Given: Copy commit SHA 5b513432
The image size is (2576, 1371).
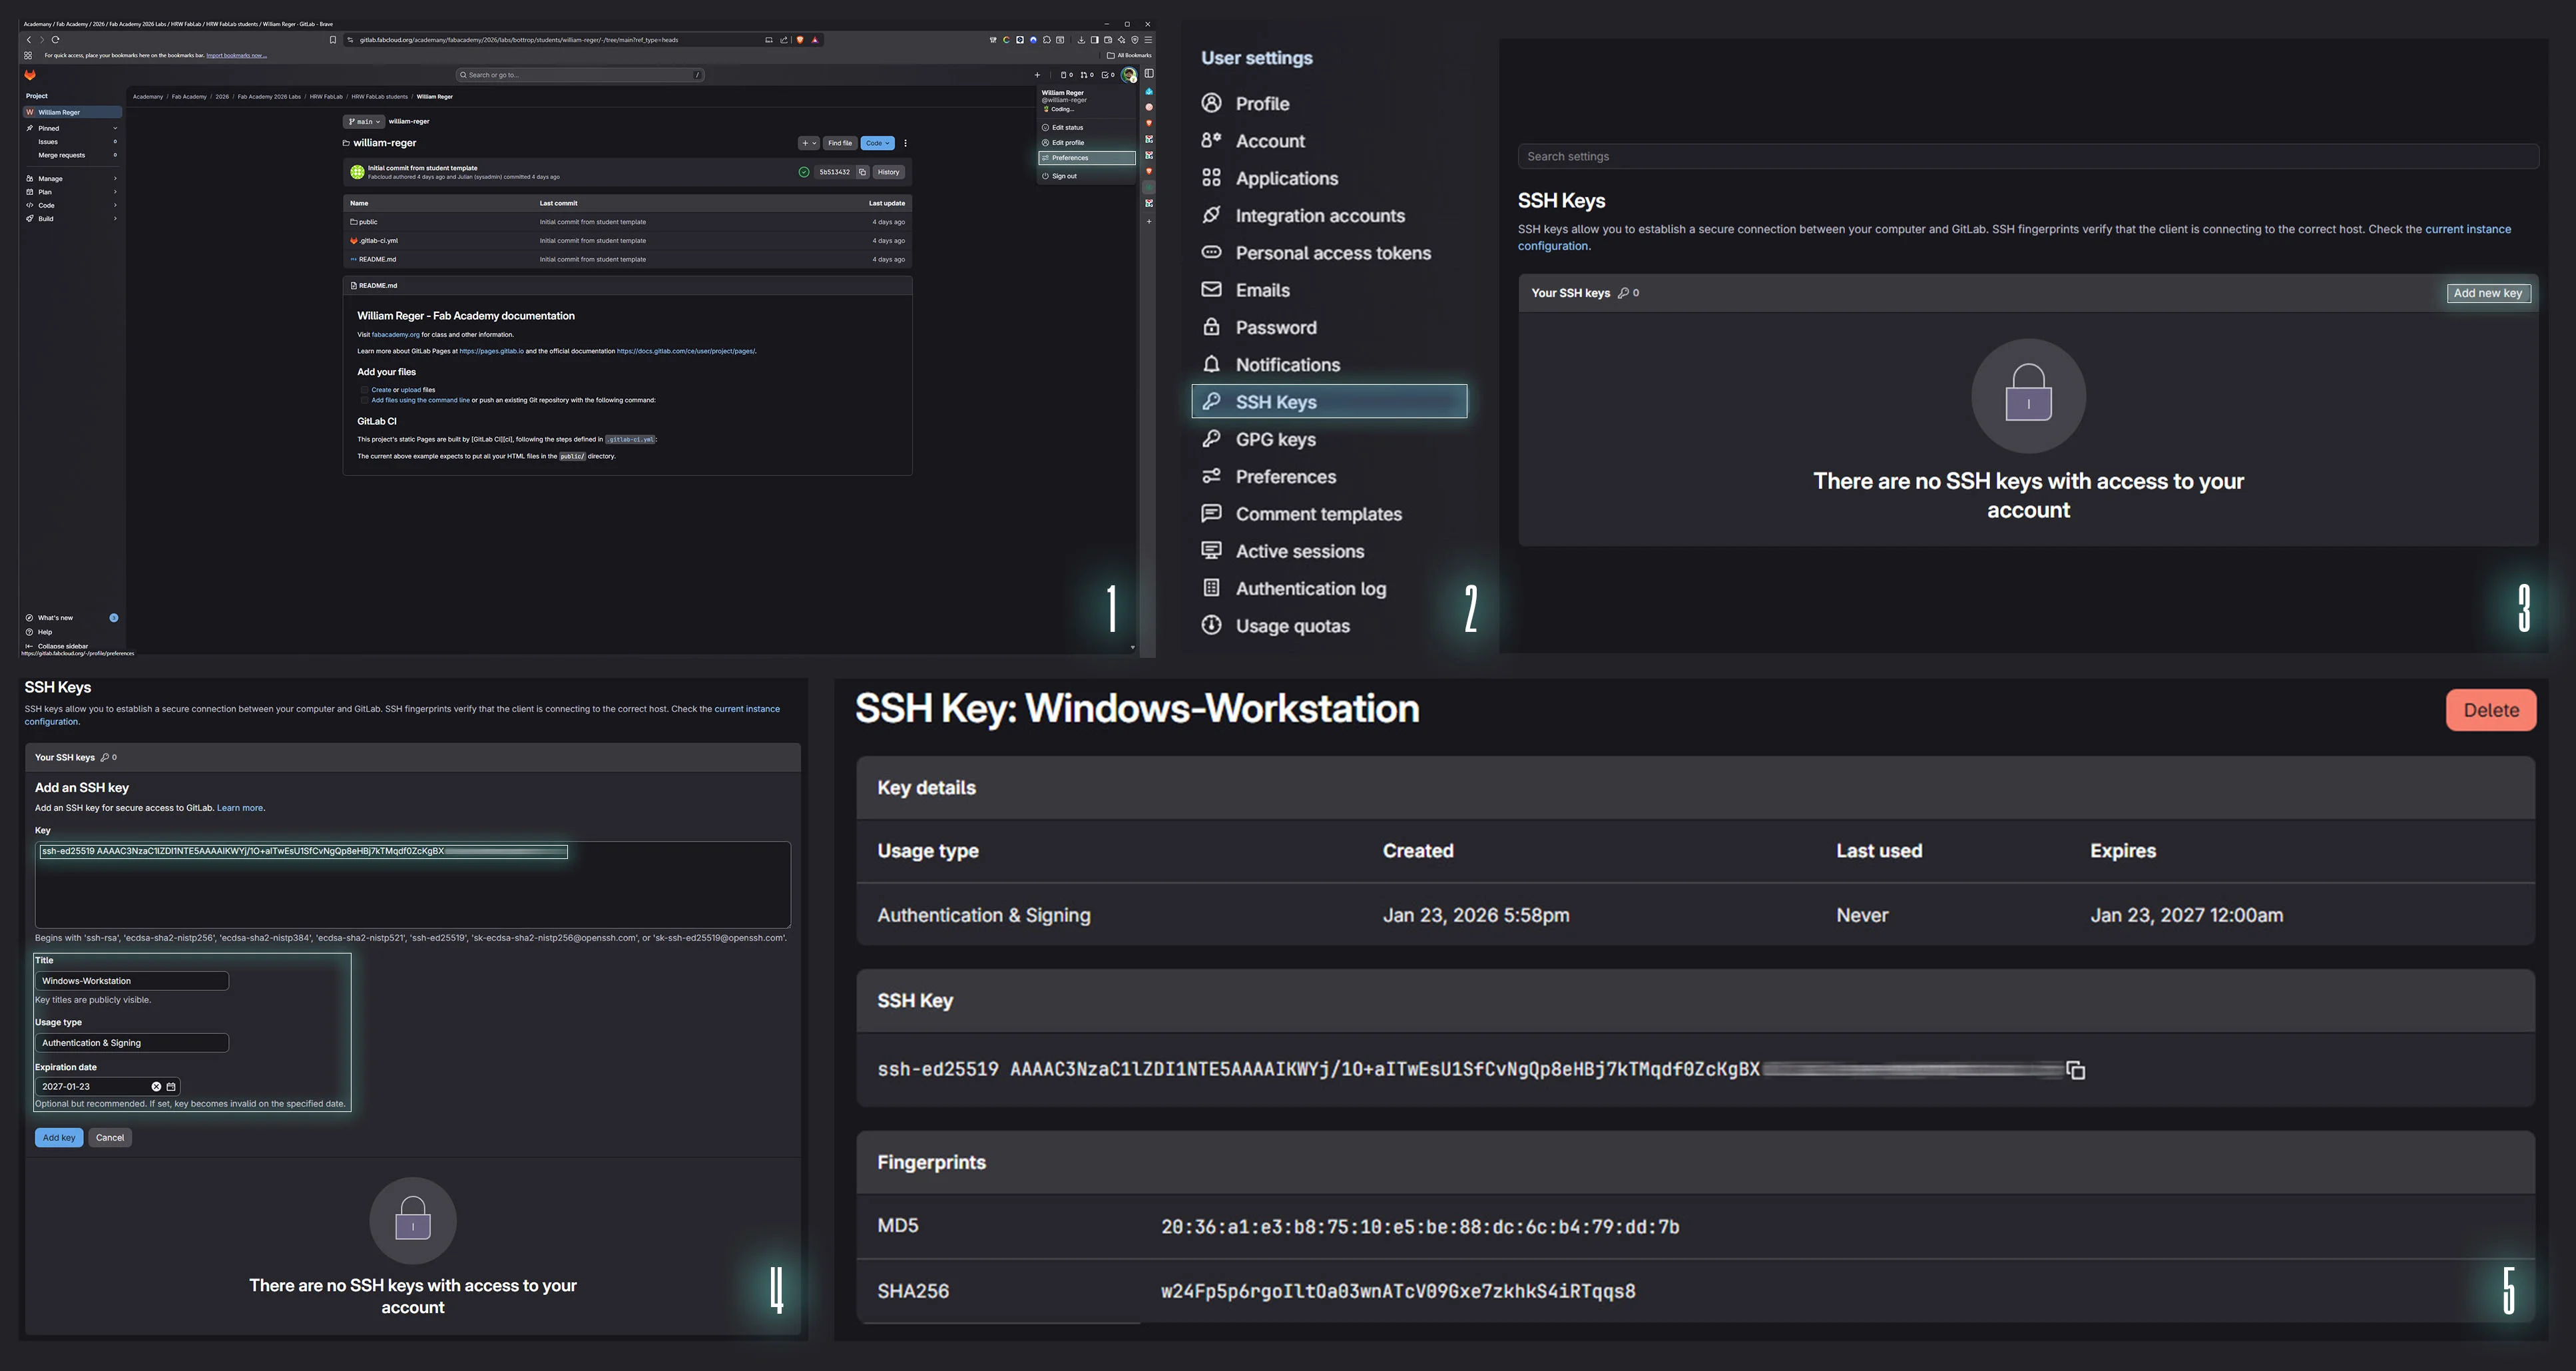Looking at the screenshot, I should coord(863,172).
